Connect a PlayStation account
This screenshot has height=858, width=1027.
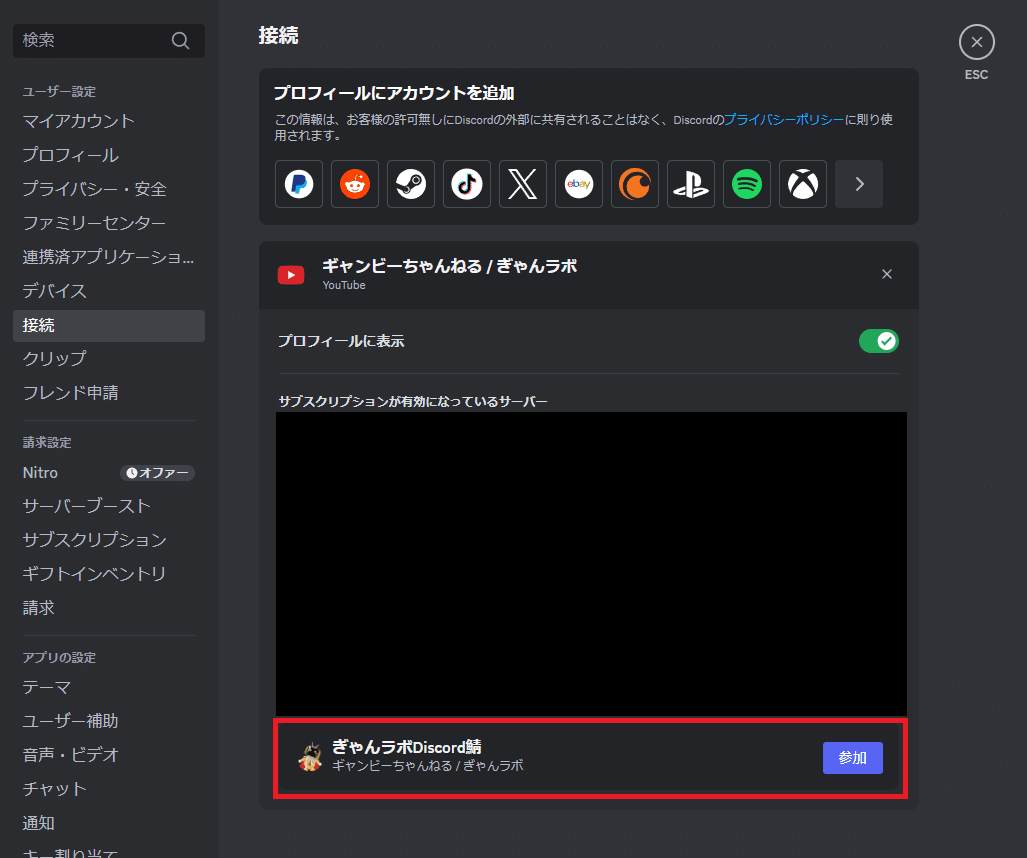[691, 184]
